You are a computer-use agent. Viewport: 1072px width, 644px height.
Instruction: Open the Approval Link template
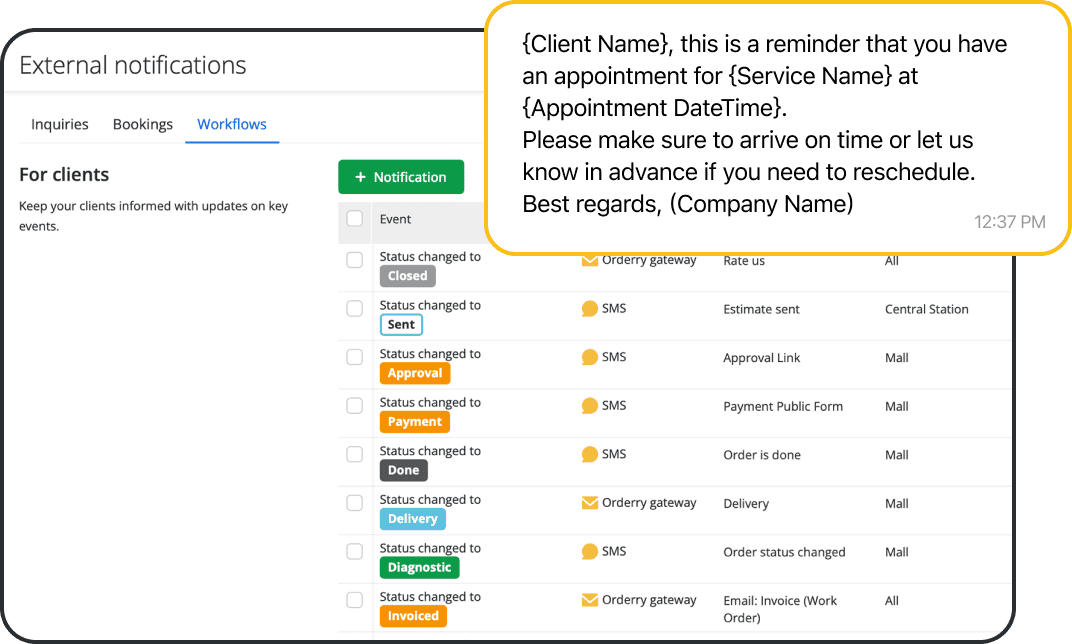[762, 358]
